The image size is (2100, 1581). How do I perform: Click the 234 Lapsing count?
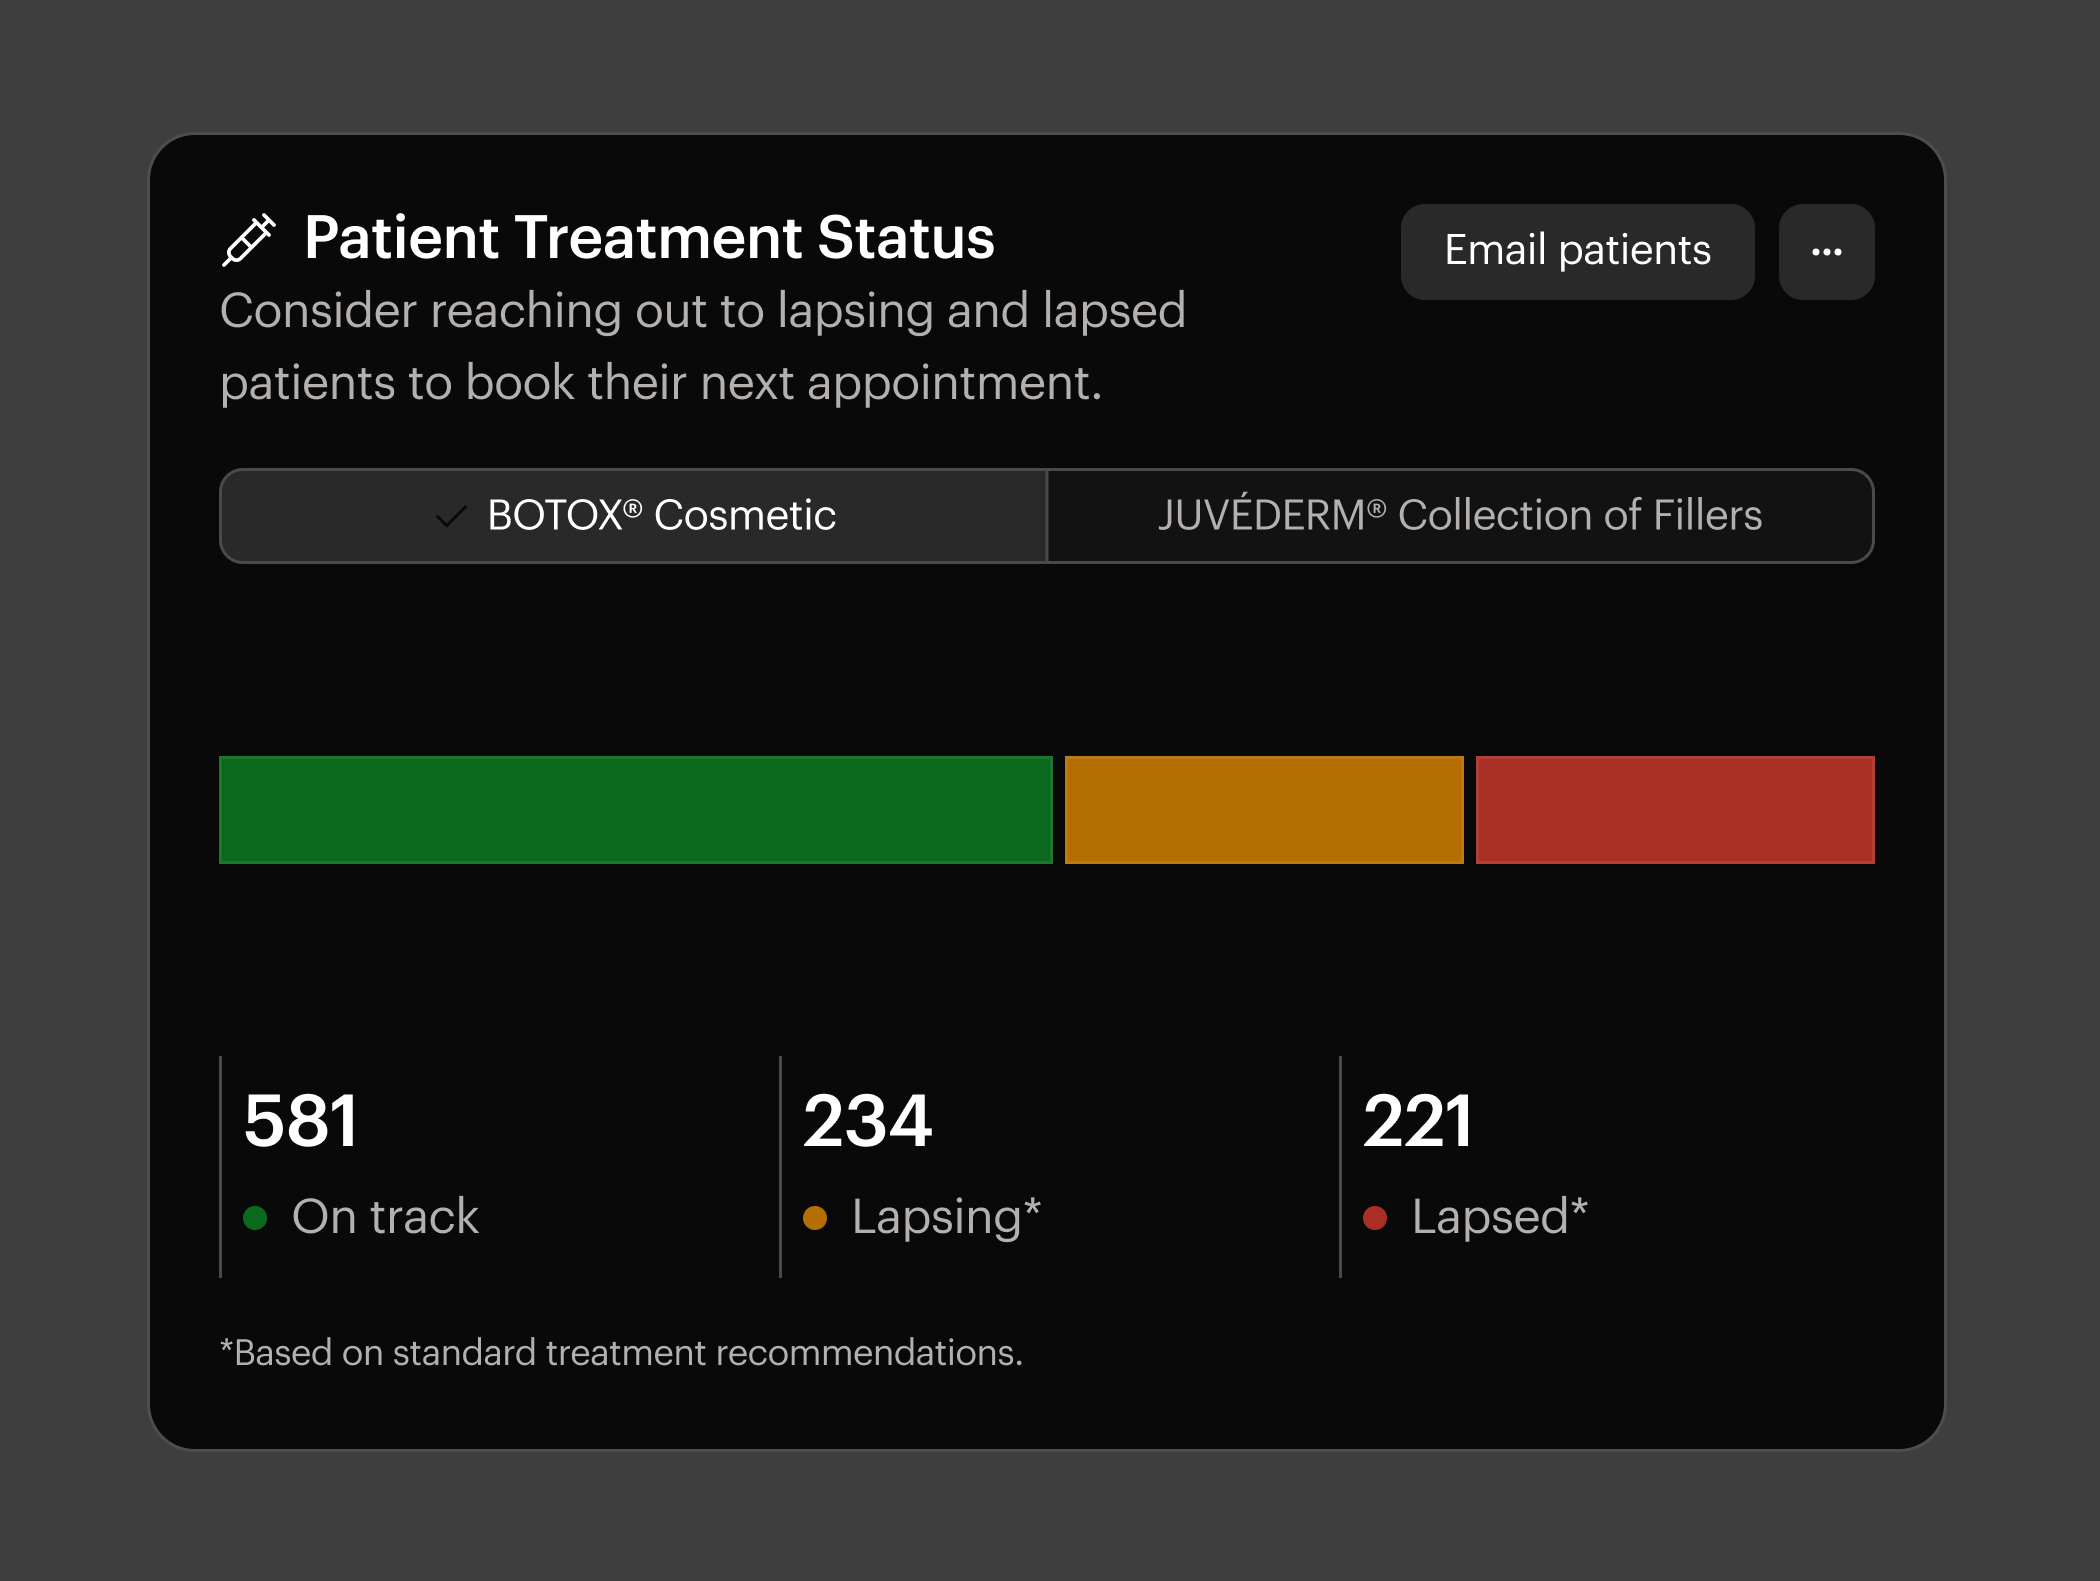[x=867, y=1121]
